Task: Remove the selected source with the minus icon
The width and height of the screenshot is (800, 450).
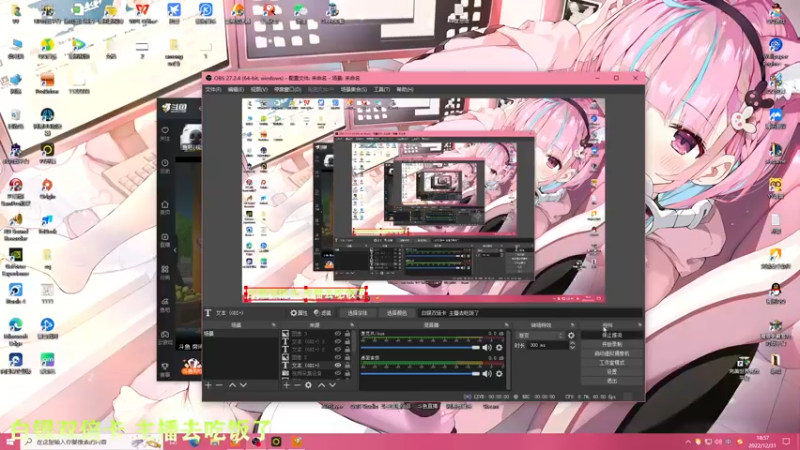Action: coord(297,385)
